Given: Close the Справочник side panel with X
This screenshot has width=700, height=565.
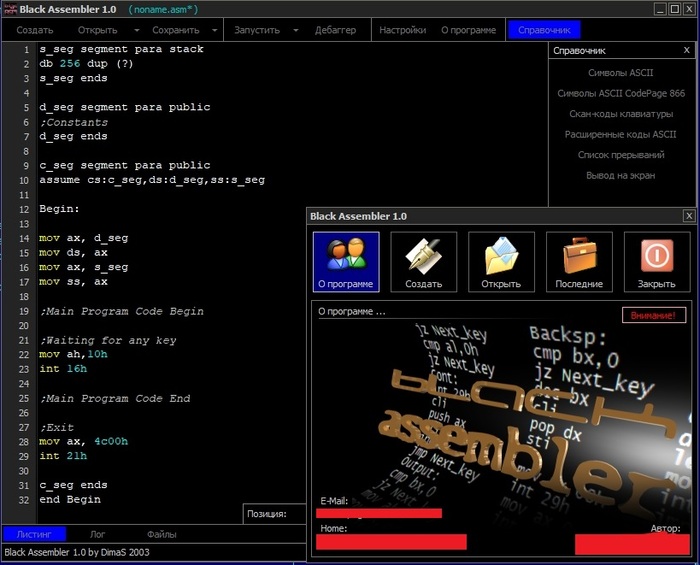Looking at the screenshot, I should (x=684, y=49).
